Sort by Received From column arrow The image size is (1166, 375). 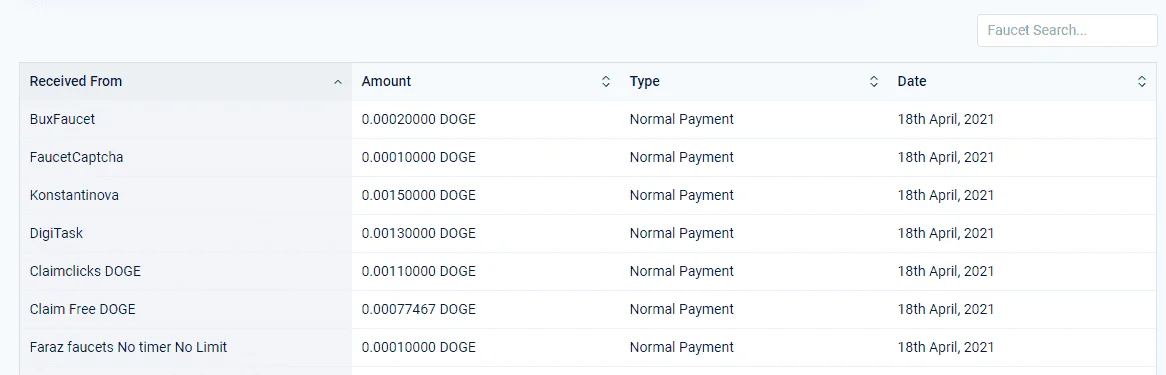tap(338, 82)
